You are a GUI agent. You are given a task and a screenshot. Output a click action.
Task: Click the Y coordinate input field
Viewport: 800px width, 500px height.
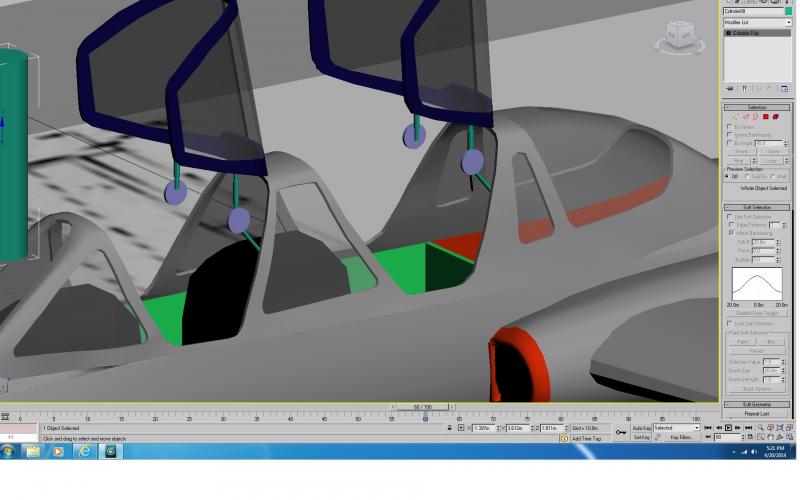517,428
